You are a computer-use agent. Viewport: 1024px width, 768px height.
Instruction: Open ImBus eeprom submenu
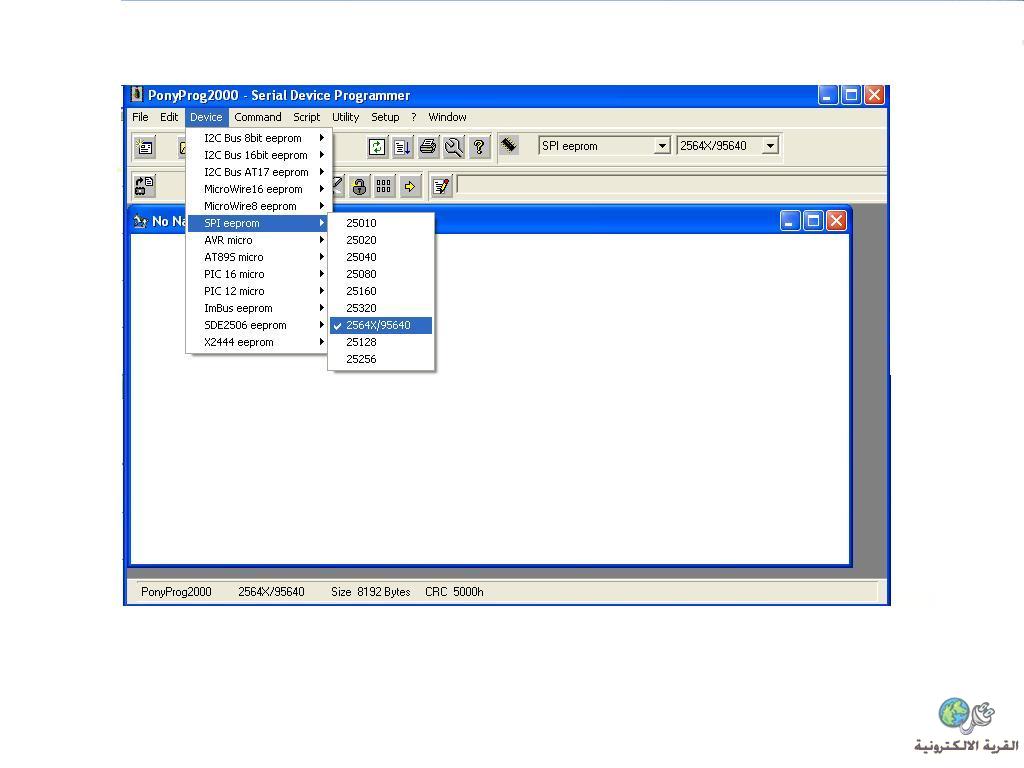pos(259,308)
